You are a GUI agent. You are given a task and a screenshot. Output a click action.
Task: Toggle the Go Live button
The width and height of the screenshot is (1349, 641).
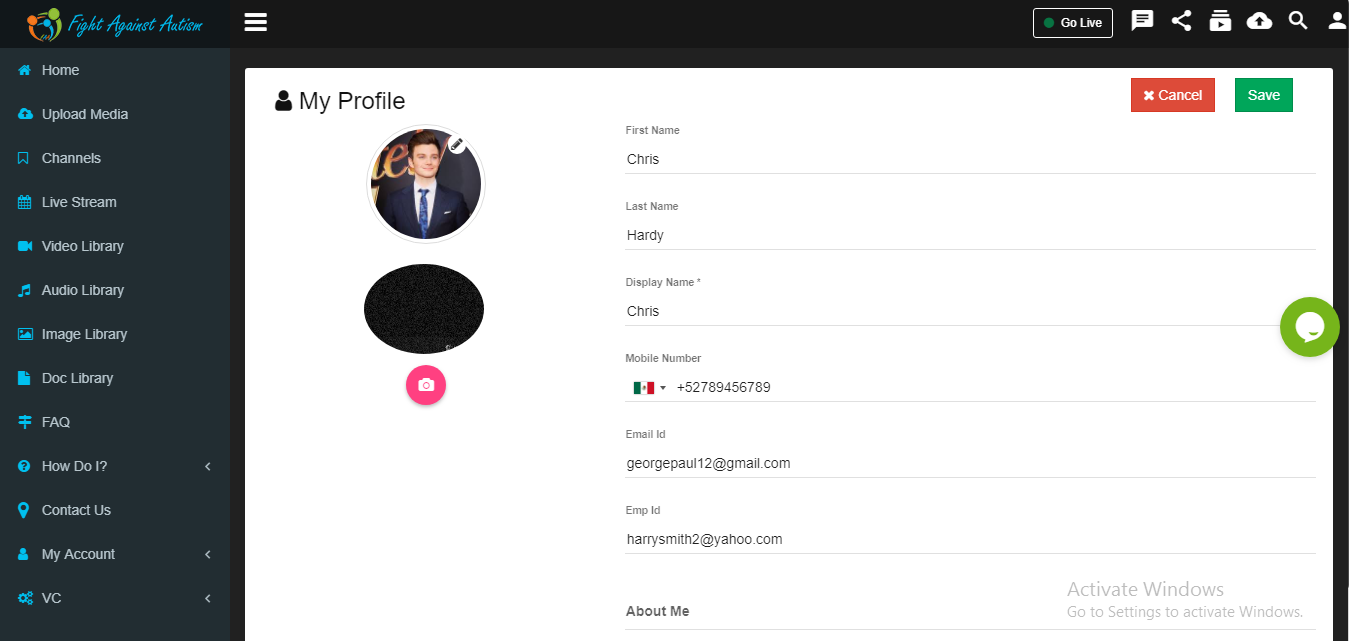tap(1073, 22)
